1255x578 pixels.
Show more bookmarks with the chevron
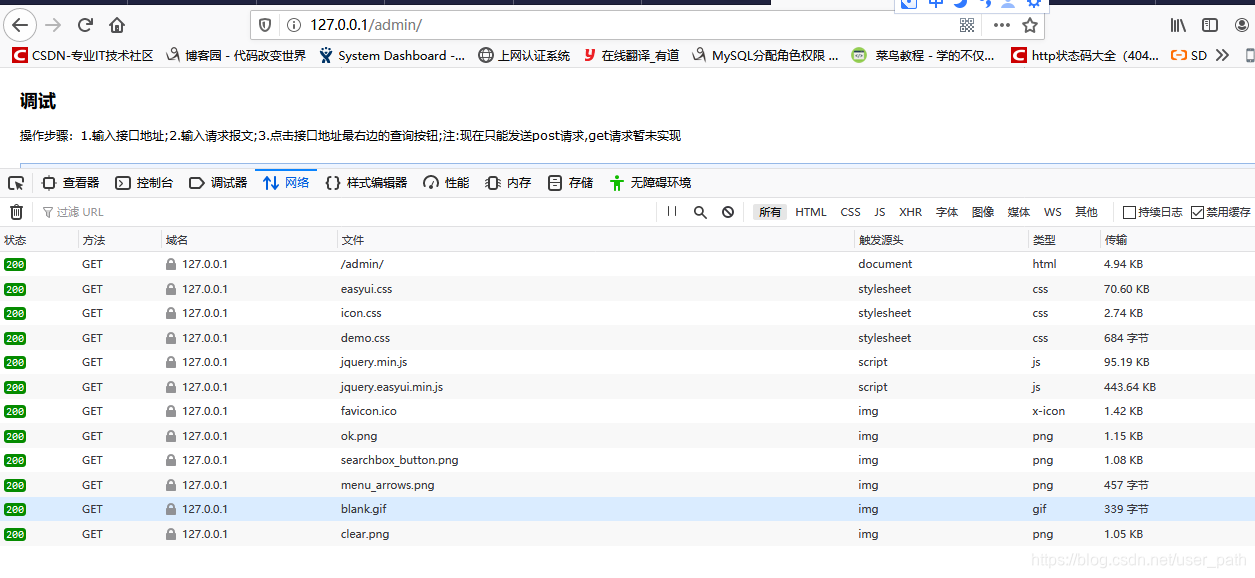(1222, 56)
